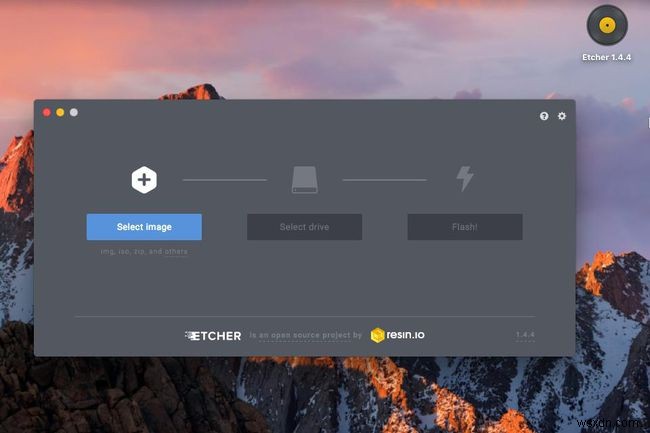
Task: Click the Flash! button
Action: [465, 227]
